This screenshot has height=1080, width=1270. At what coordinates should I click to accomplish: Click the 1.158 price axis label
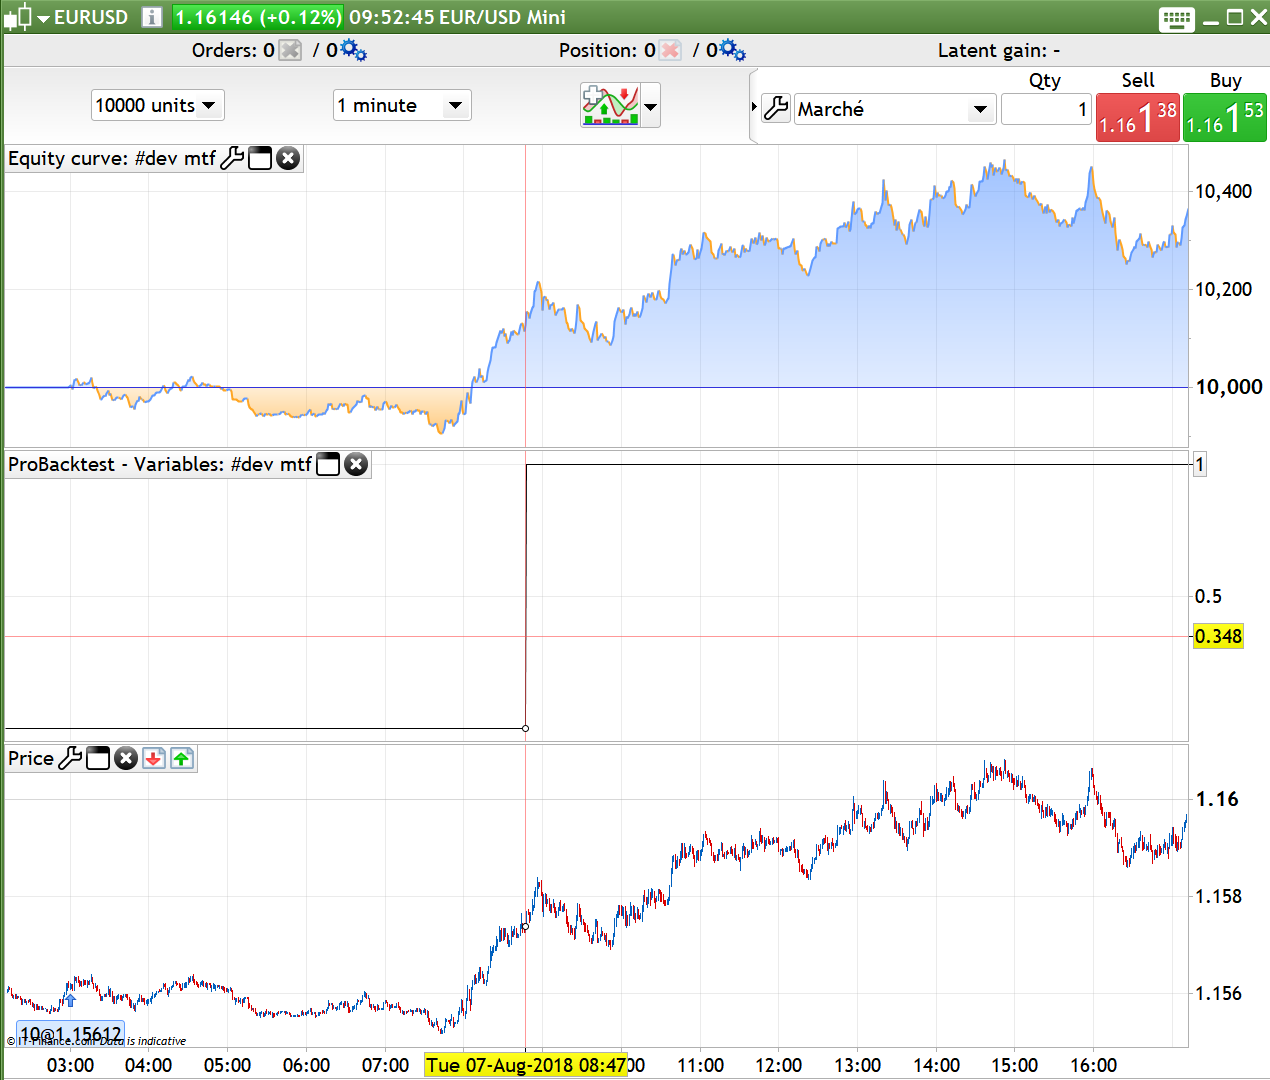pos(1218,896)
